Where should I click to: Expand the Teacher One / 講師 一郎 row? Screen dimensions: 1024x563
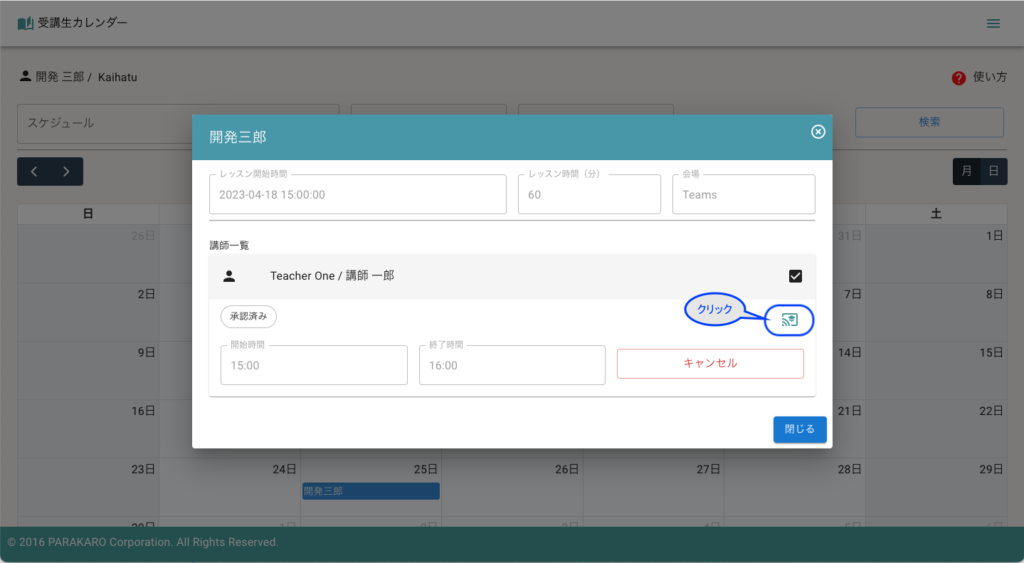coord(500,276)
